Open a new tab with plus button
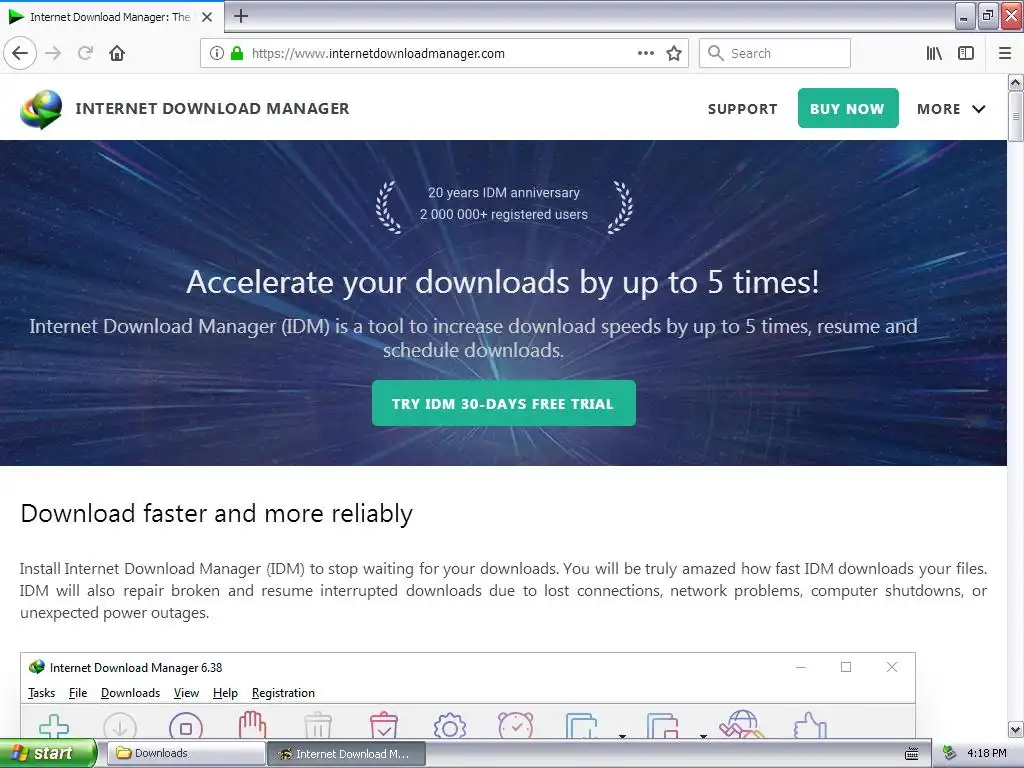Screen dimensions: 1024x768 [x=241, y=16]
